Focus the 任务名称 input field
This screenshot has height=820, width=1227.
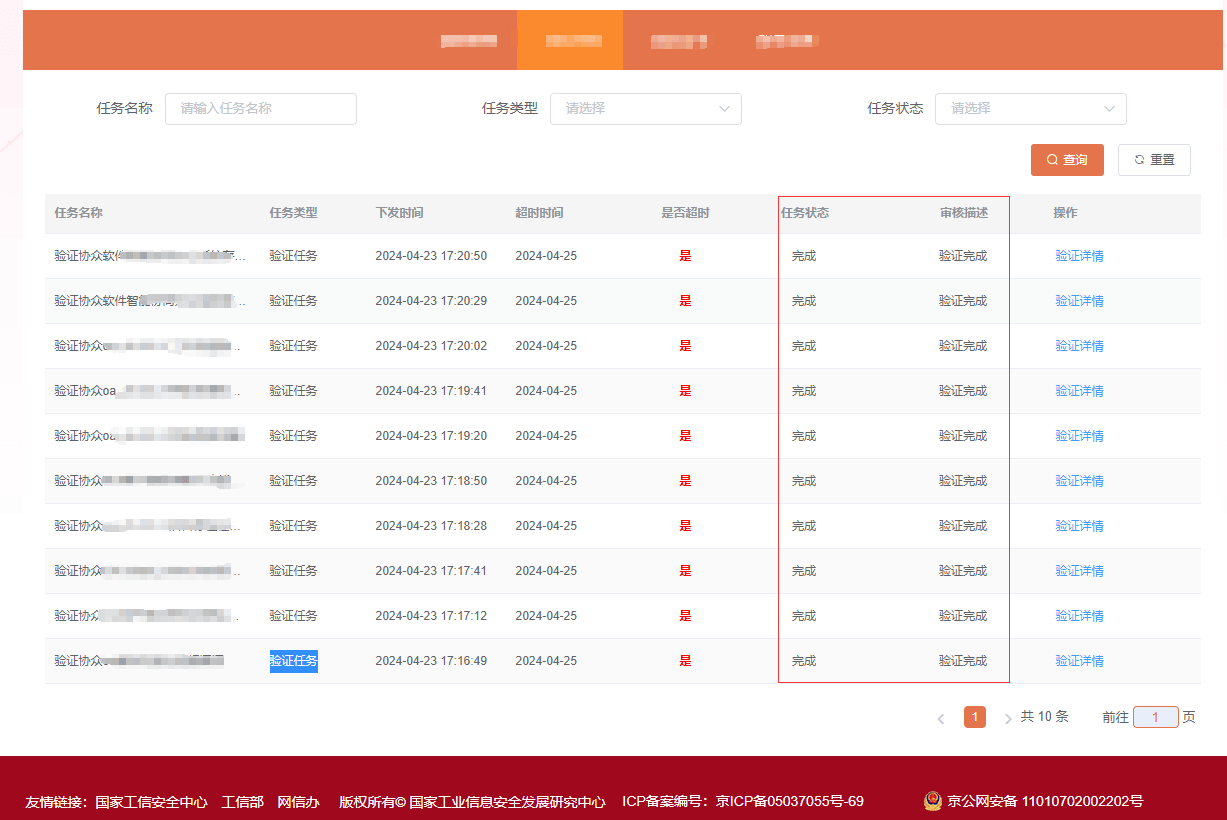[x=260, y=109]
